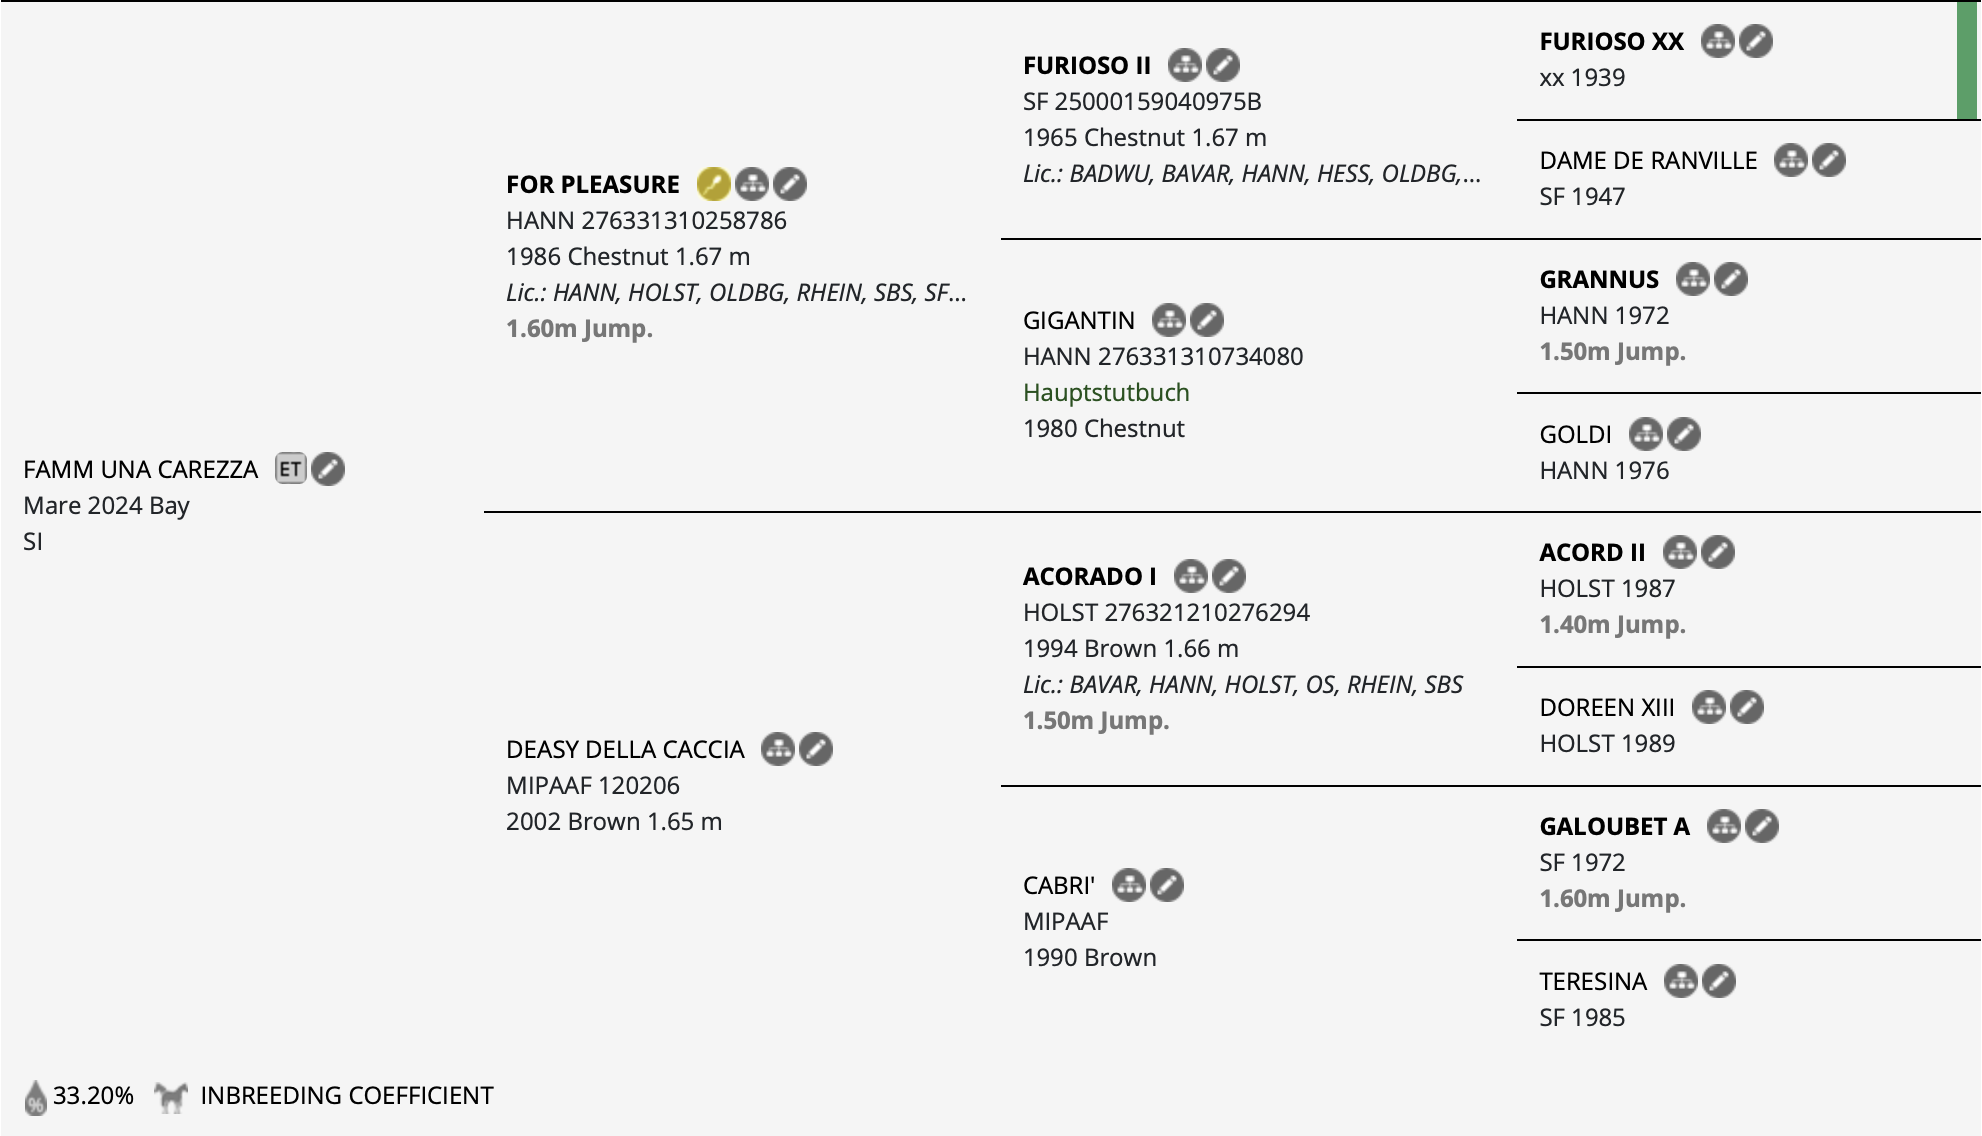
Task: Open pedigree tree icon for ACORADO I
Action: (1191, 576)
